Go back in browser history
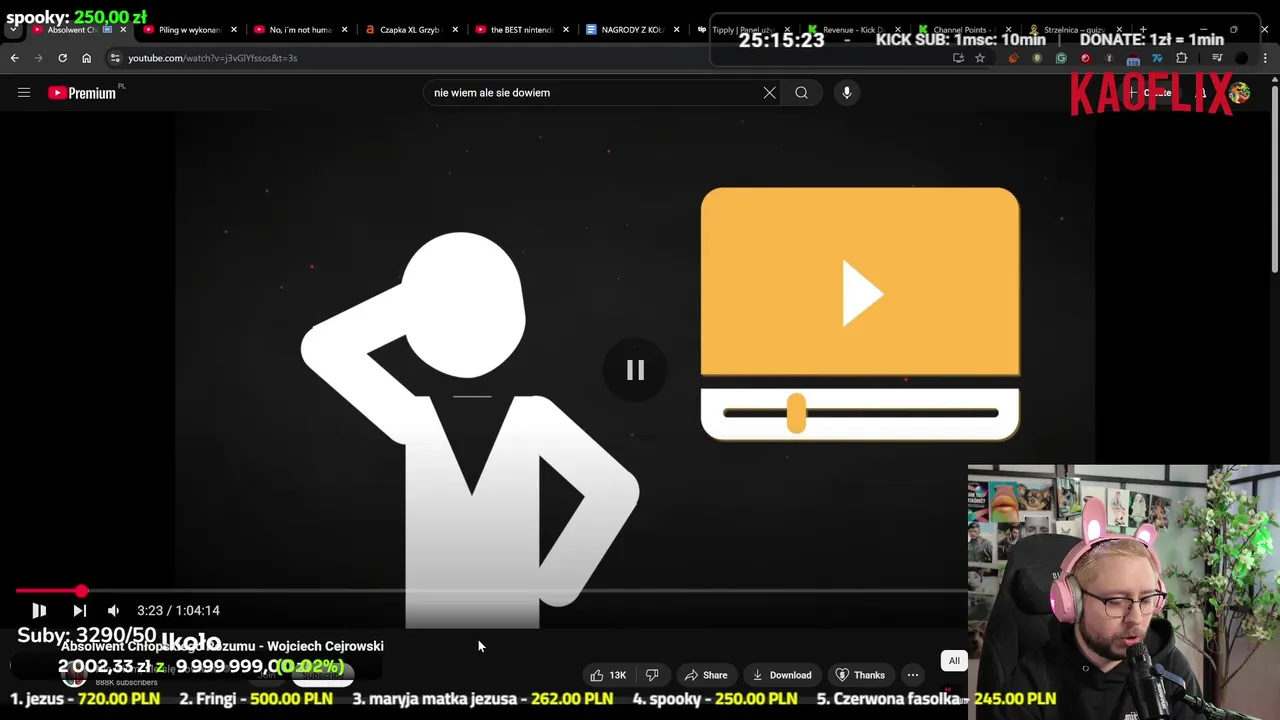This screenshot has width=1280, height=720. pos(15,58)
